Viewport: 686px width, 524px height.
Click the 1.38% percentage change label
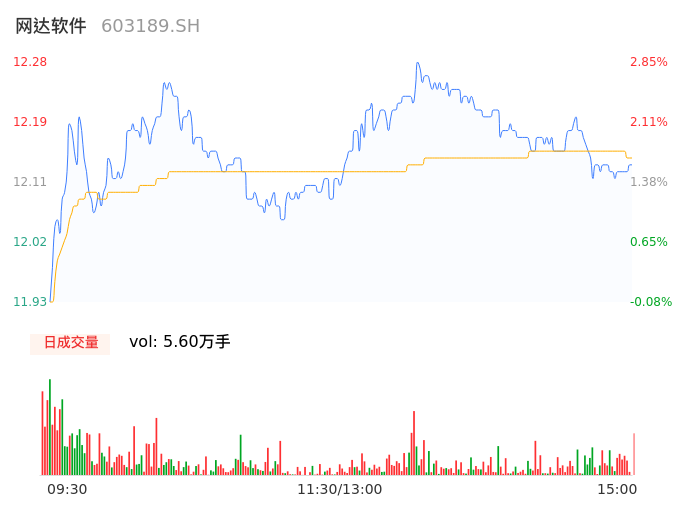pos(649,182)
